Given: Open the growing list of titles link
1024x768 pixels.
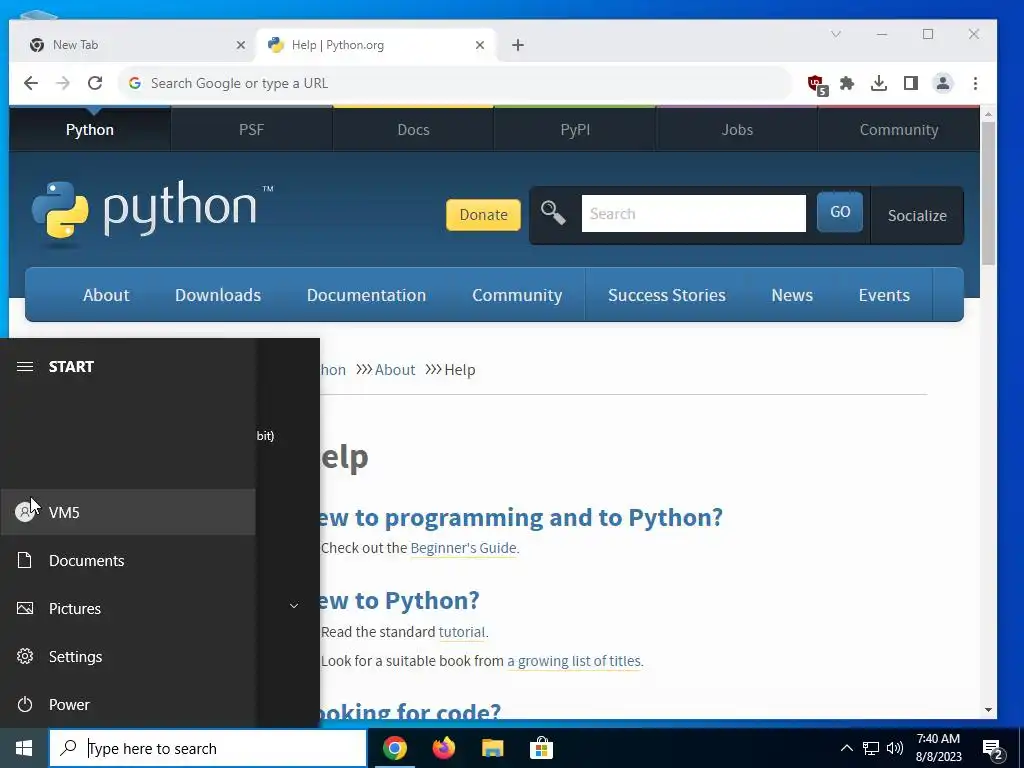Looking at the screenshot, I should click(x=574, y=661).
